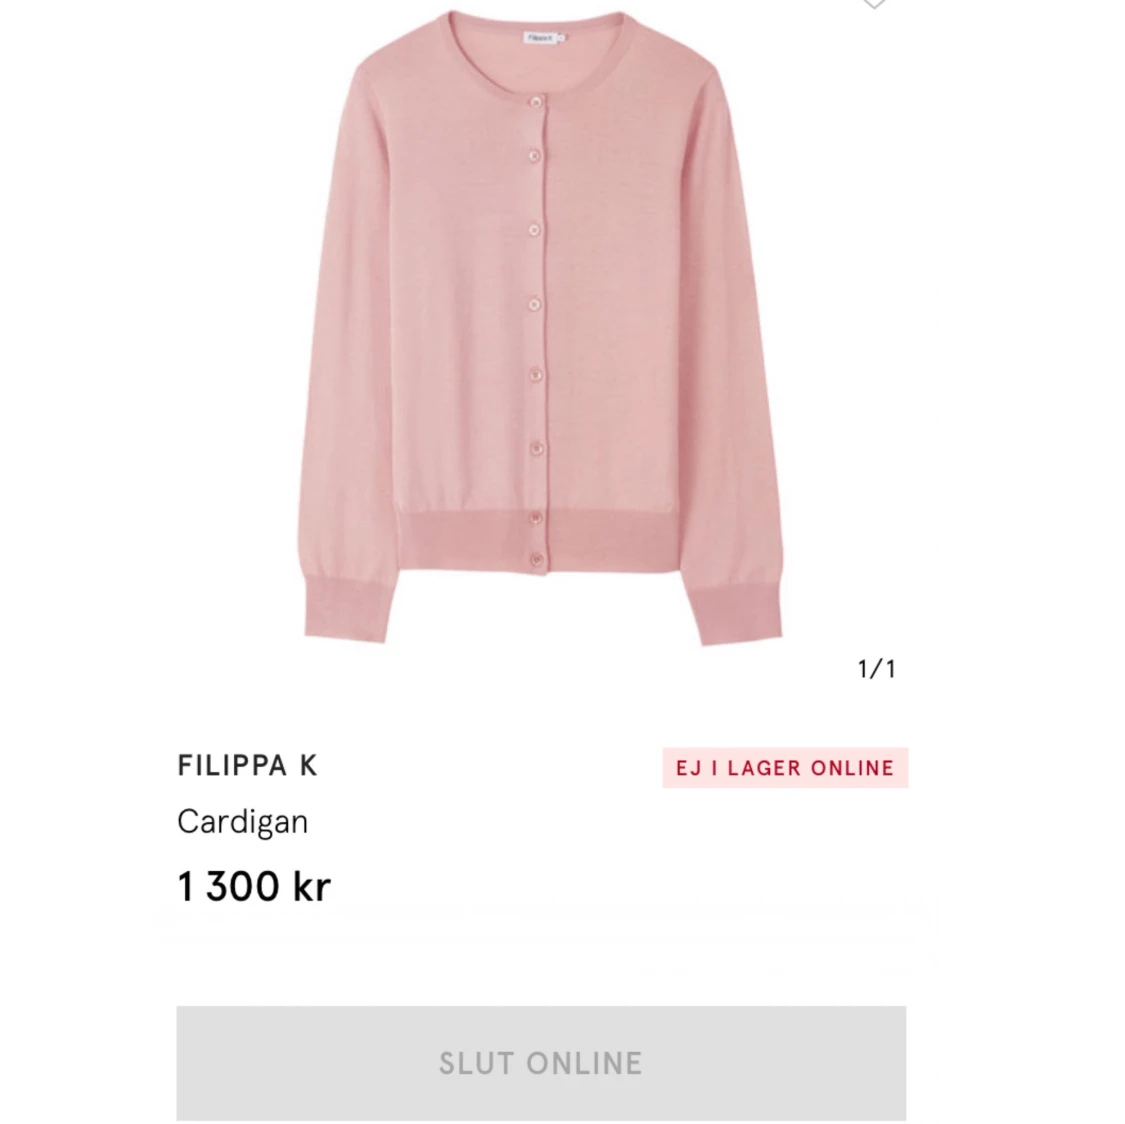Click the pink cardigan product image
The width and height of the screenshot is (1125, 1124).
542,326
